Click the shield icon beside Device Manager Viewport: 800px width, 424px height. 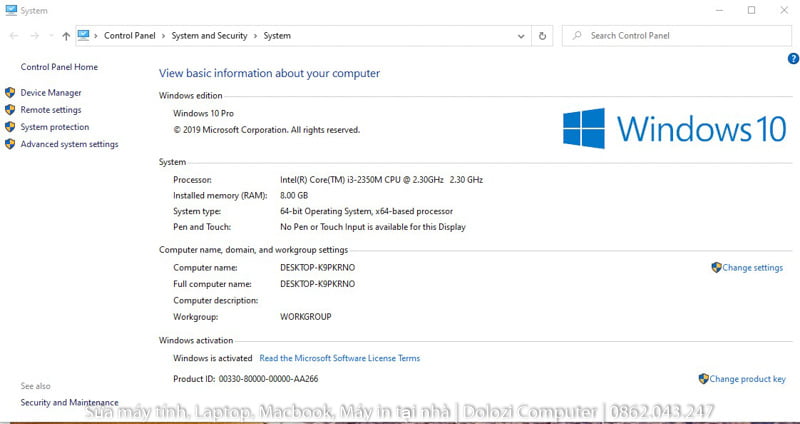(10, 92)
